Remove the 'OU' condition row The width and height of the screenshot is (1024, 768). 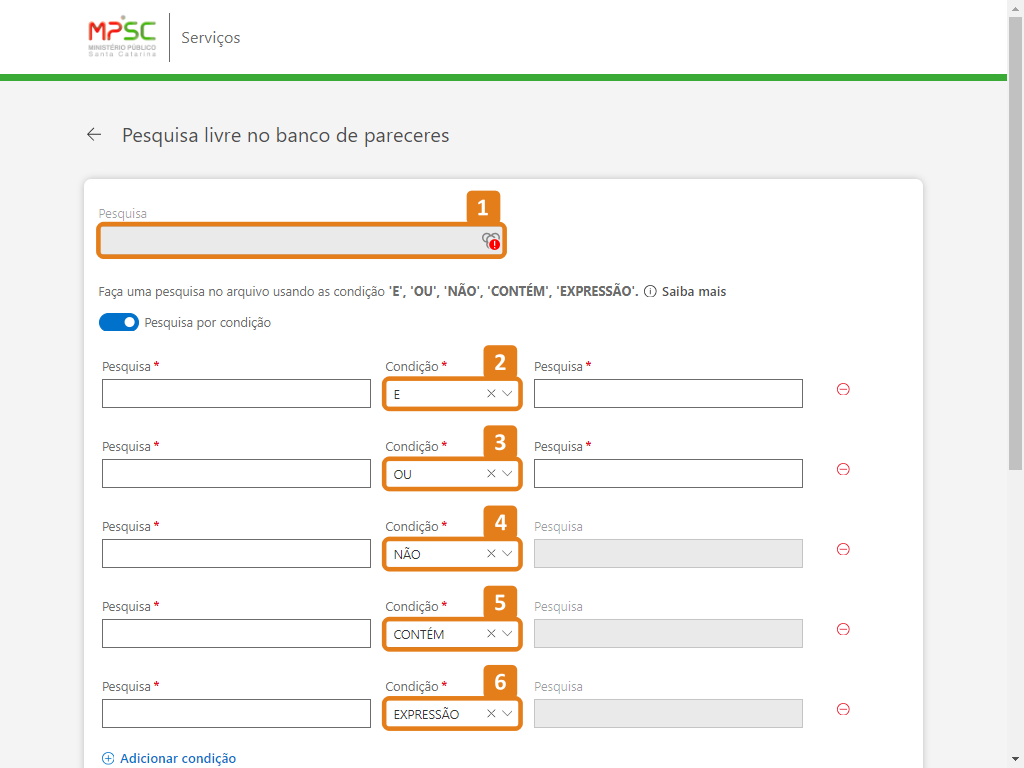(843, 470)
